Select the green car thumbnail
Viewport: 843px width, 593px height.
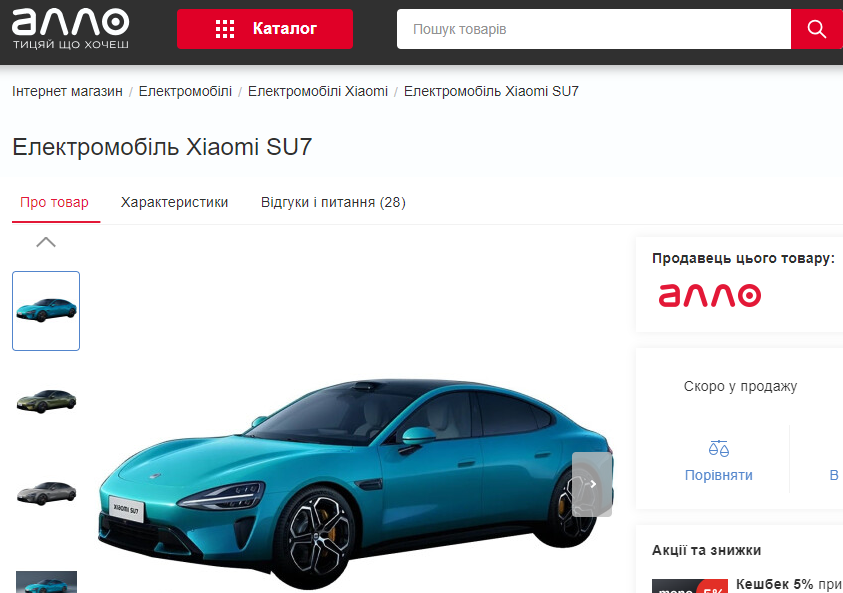point(46,400)
